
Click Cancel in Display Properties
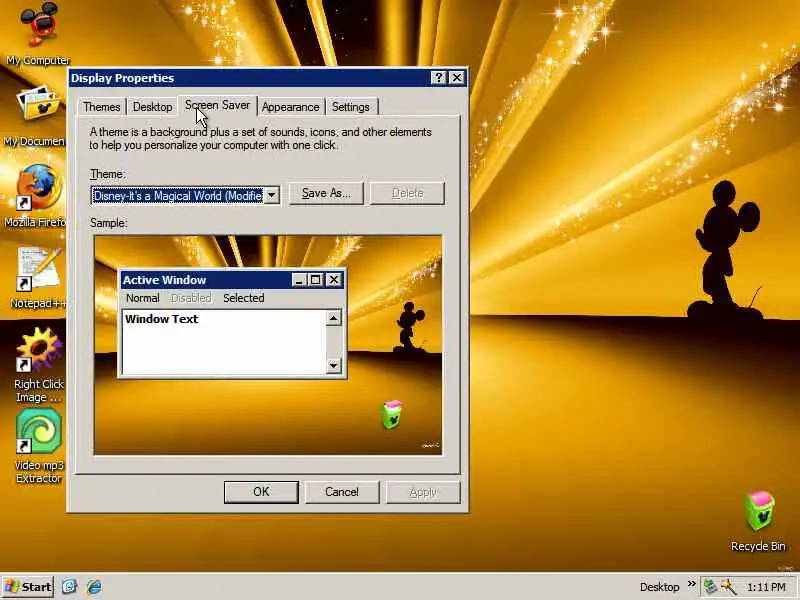click(x=342, y=492)
